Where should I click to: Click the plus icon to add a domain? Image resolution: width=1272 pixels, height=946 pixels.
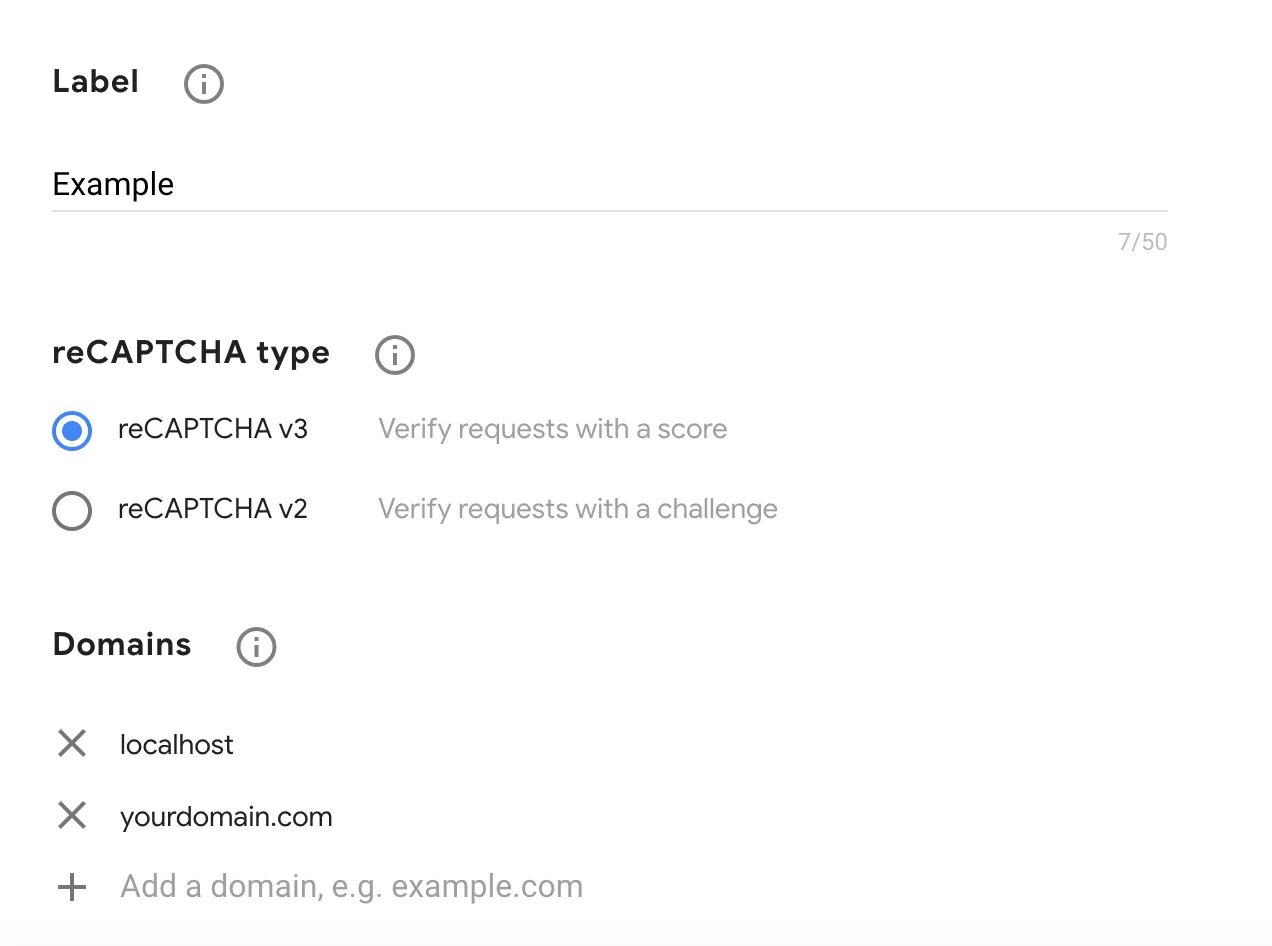pos(72,887)
